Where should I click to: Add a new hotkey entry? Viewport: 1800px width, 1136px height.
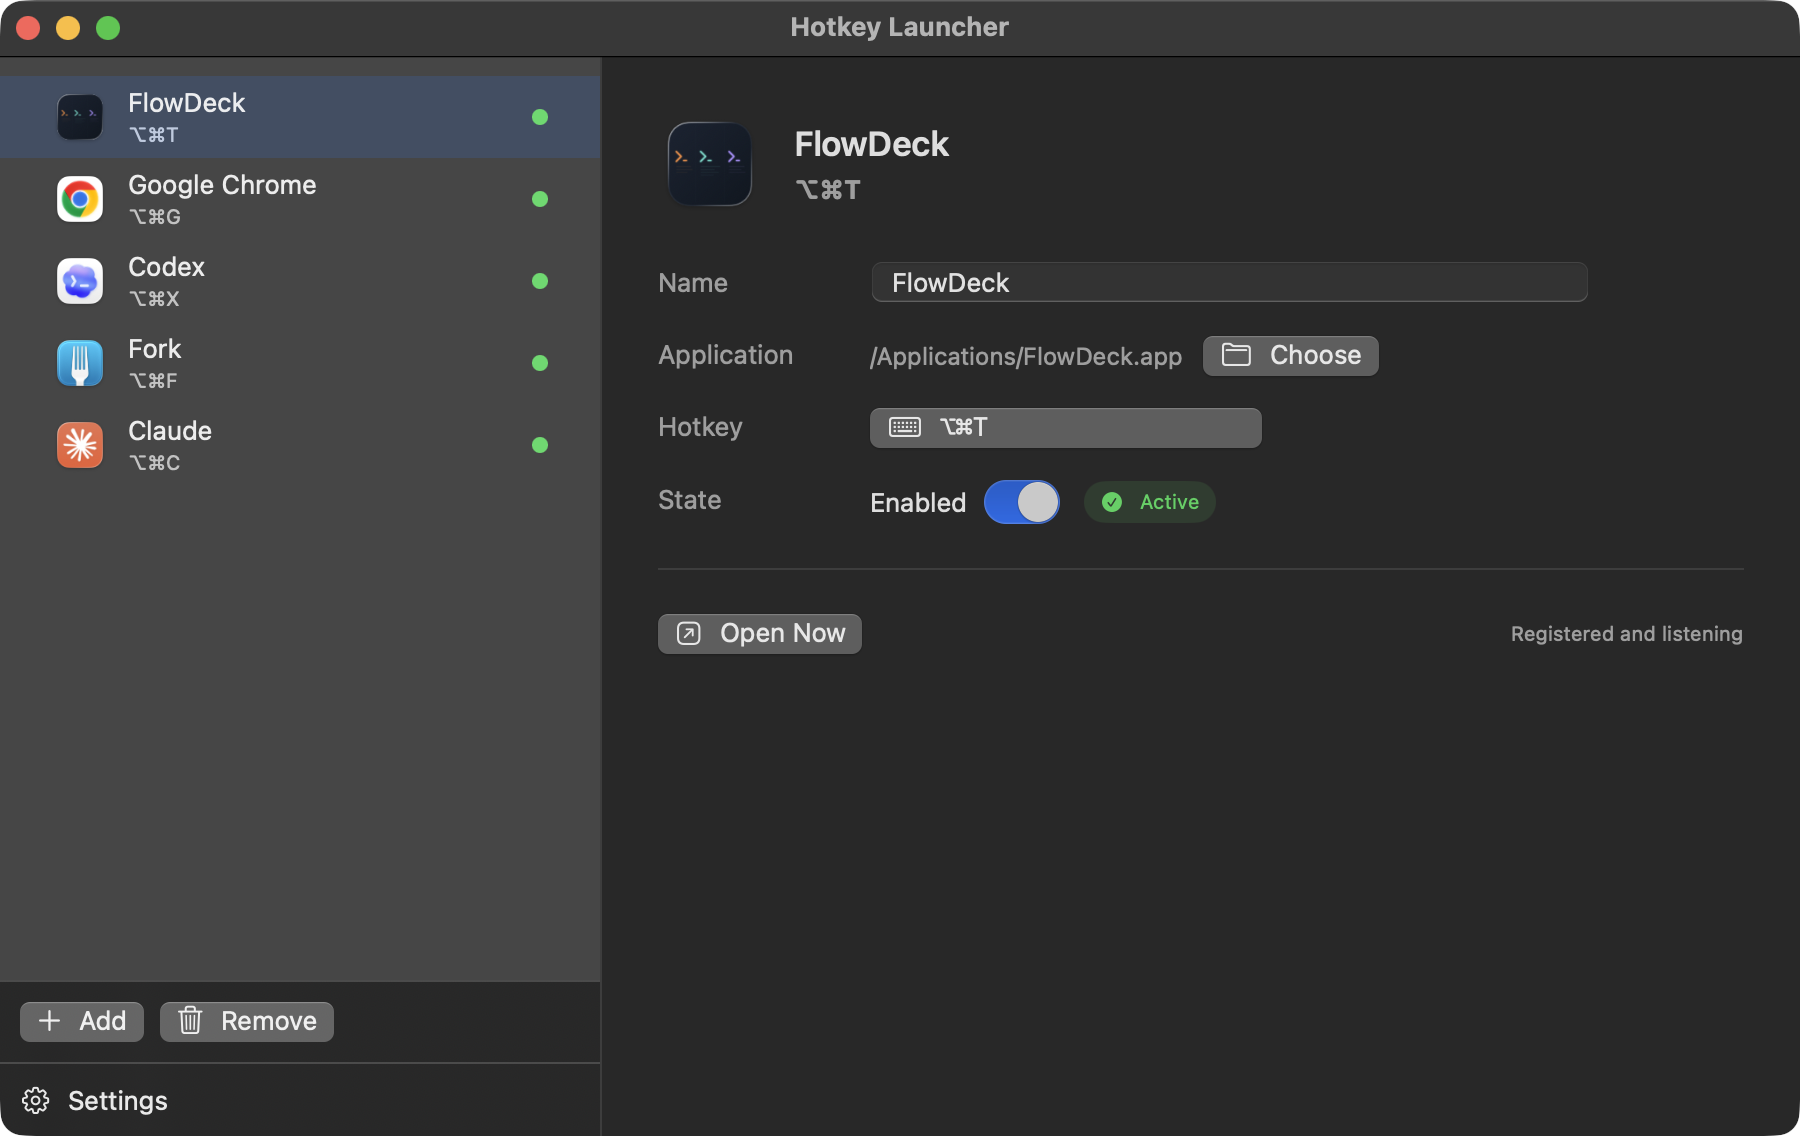click(x=82, y=1021)
